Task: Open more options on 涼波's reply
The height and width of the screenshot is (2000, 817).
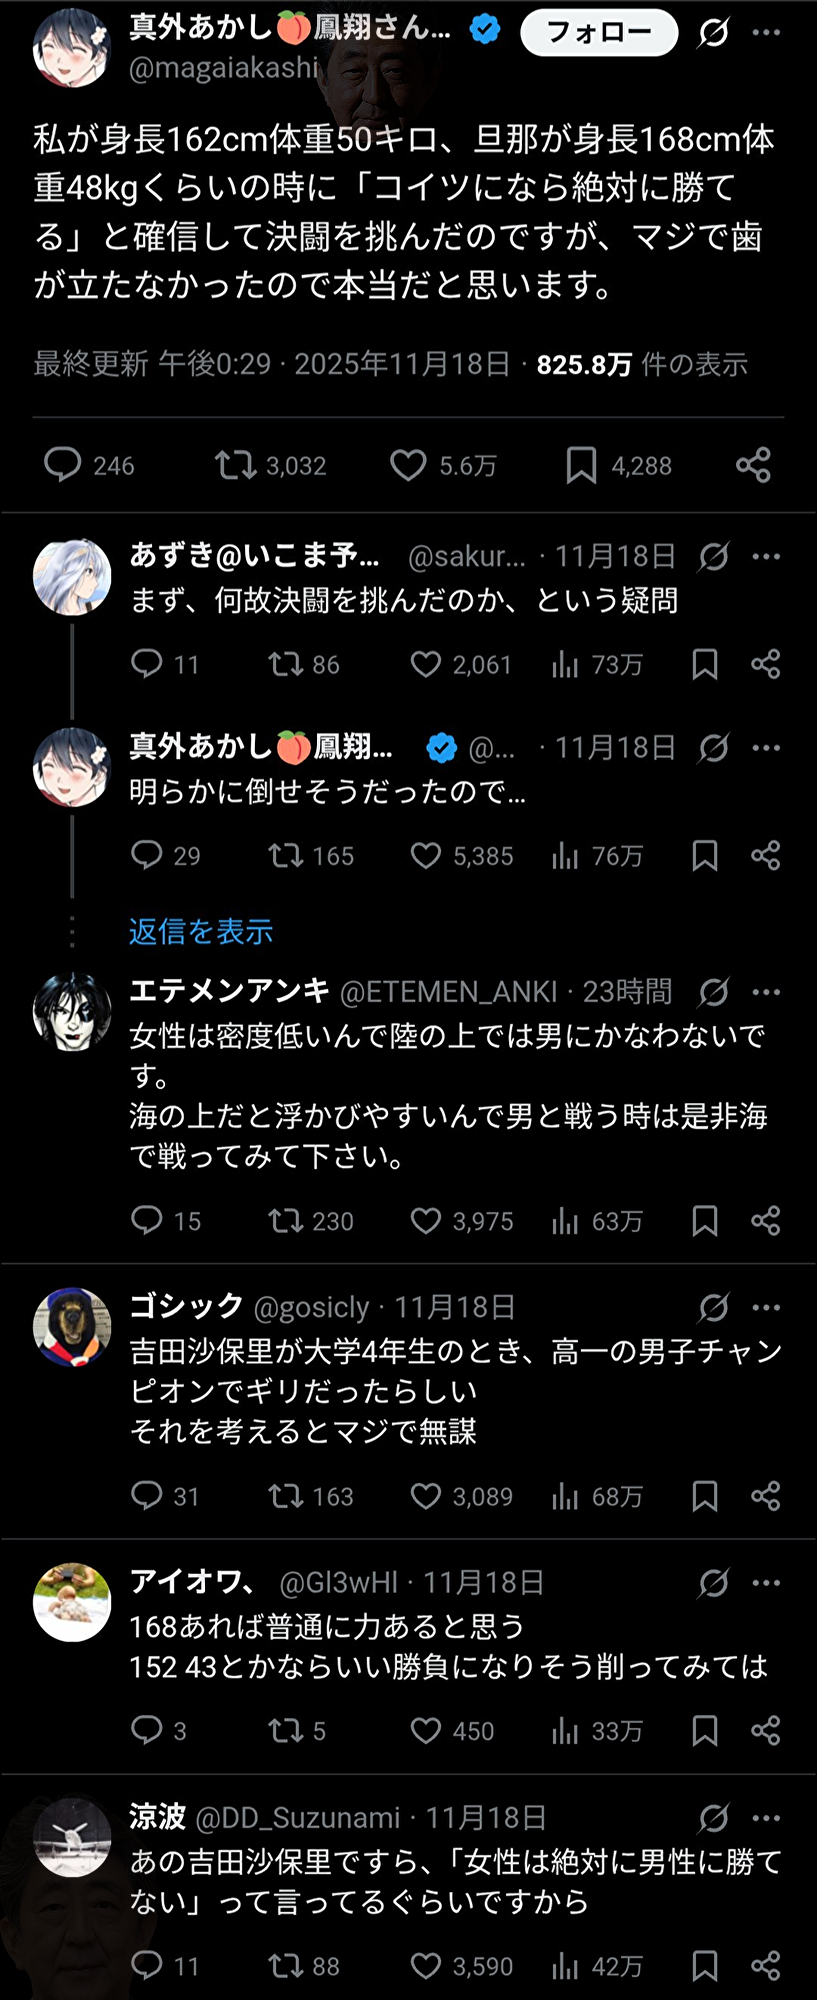Action: [x=766, y=1818]
